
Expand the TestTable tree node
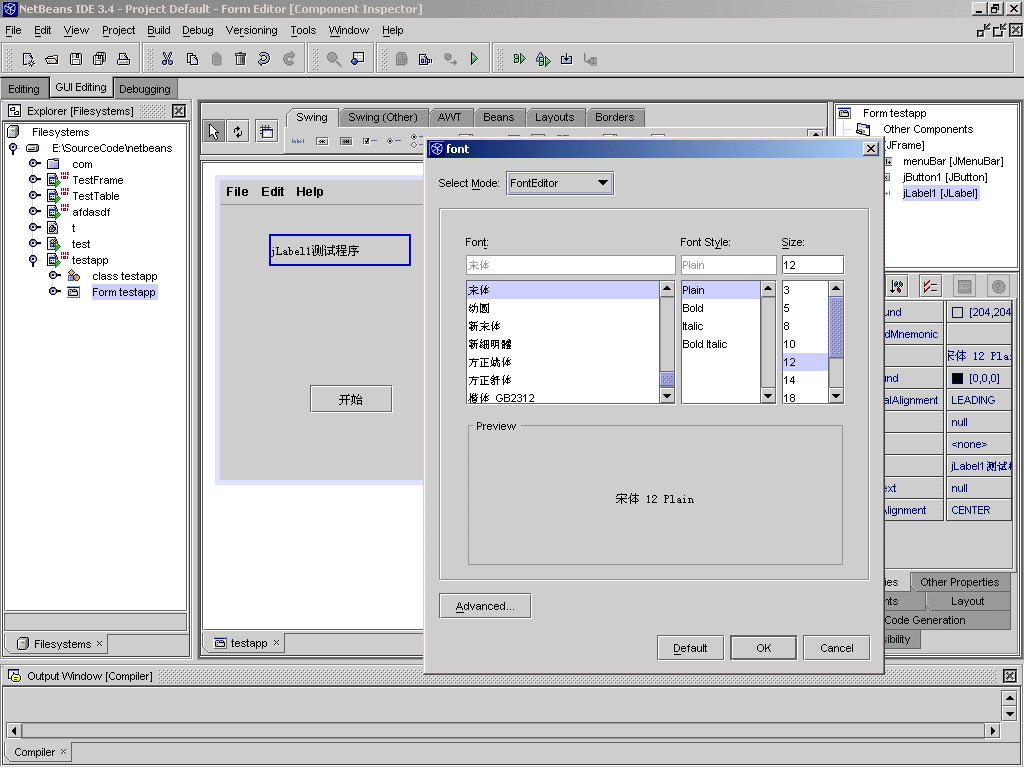[x=34, y=195]
